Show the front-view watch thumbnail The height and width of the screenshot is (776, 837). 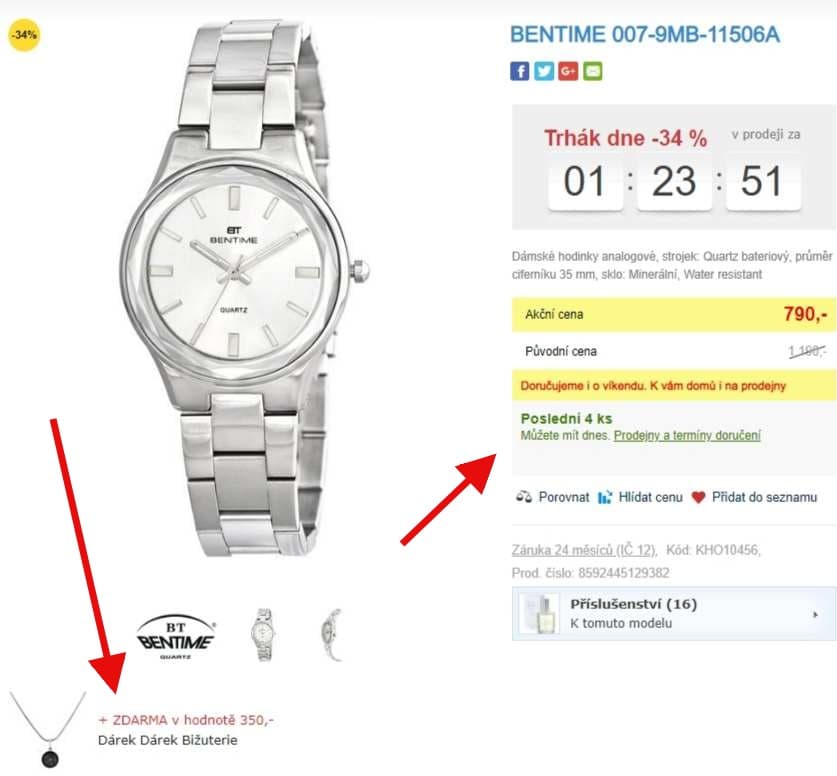(262, 634)
